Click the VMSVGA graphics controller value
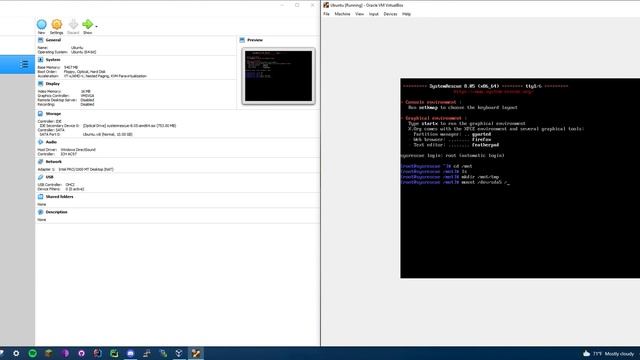 [x=87, y=96]
